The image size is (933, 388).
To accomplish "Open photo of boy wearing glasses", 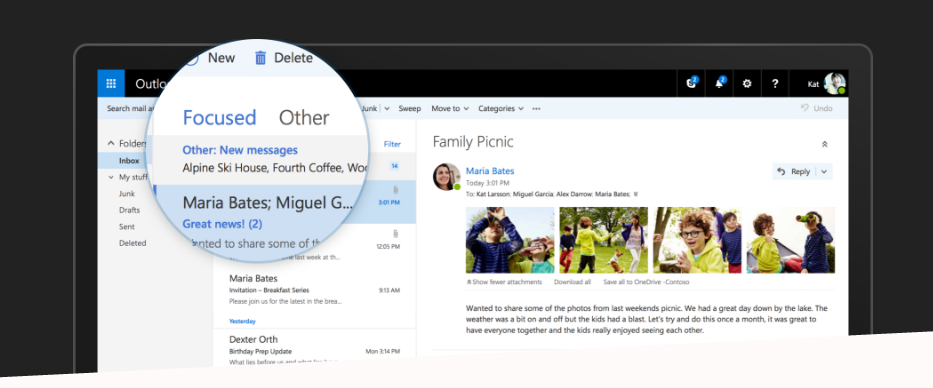I will [697, 240].
